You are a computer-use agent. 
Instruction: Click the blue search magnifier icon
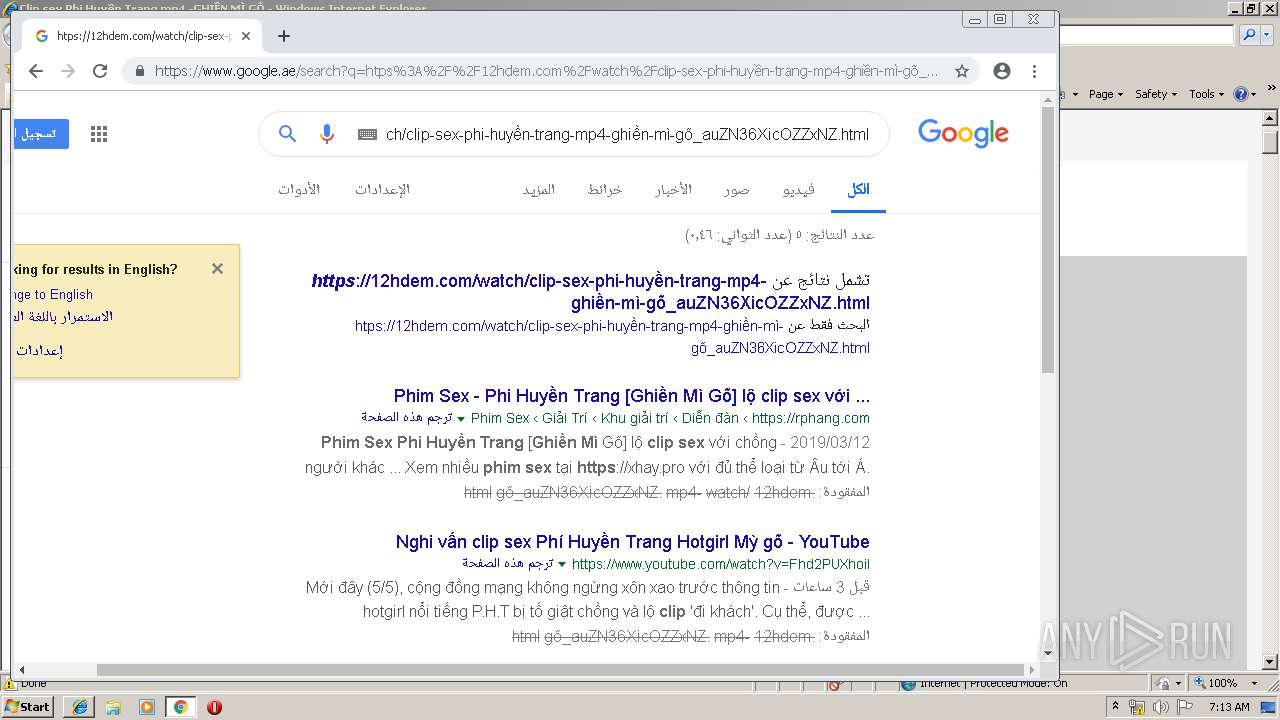[x=288, y=134]
